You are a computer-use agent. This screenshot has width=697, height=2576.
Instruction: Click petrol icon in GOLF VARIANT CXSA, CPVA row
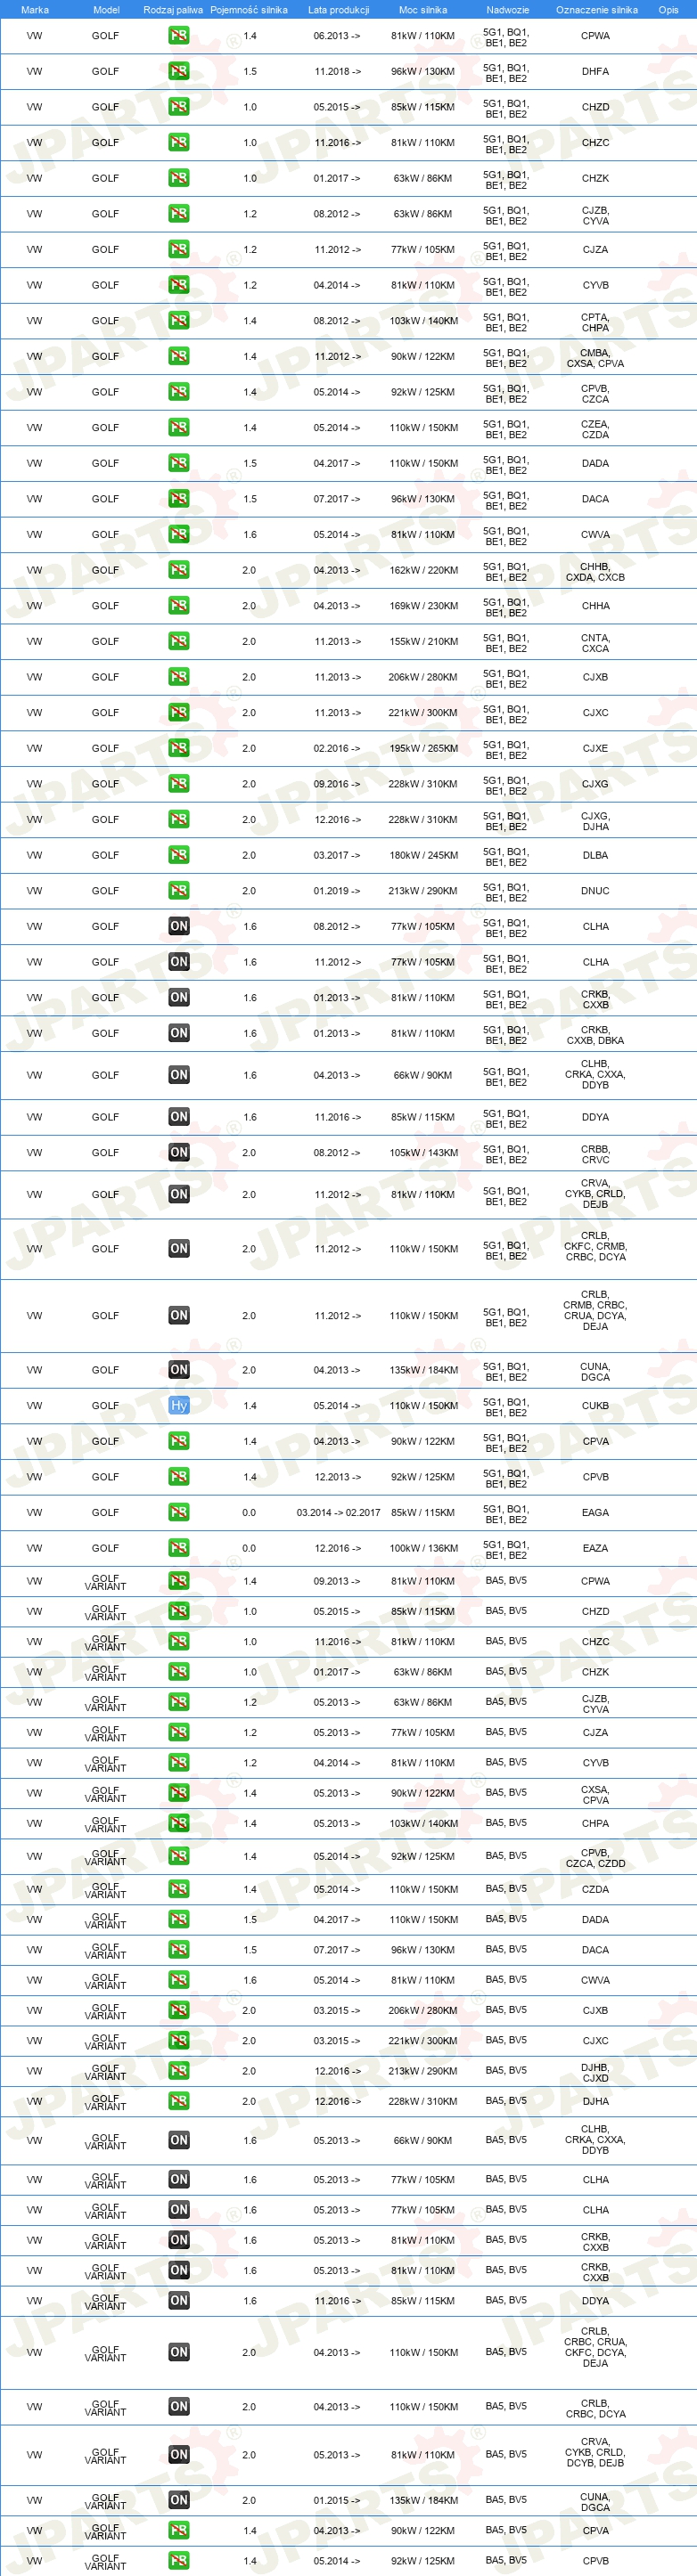coord(179,1793)
